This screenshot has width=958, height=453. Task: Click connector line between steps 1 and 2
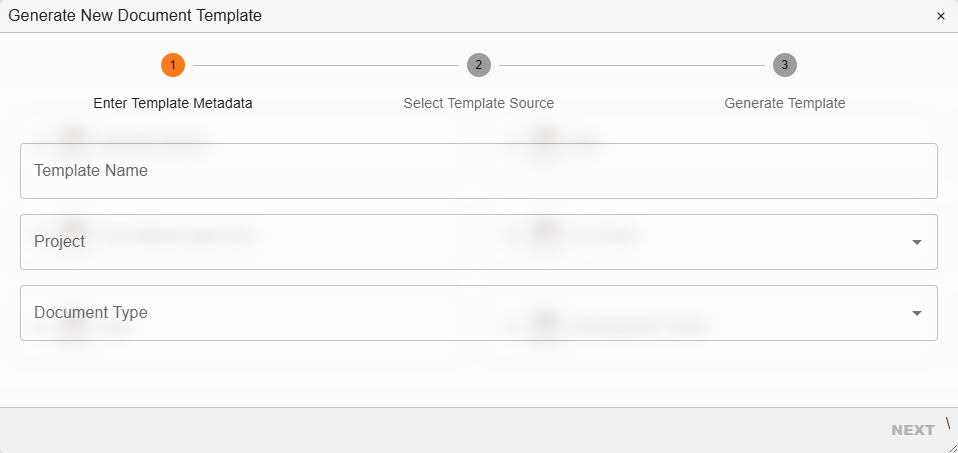(x=325, y=65)
